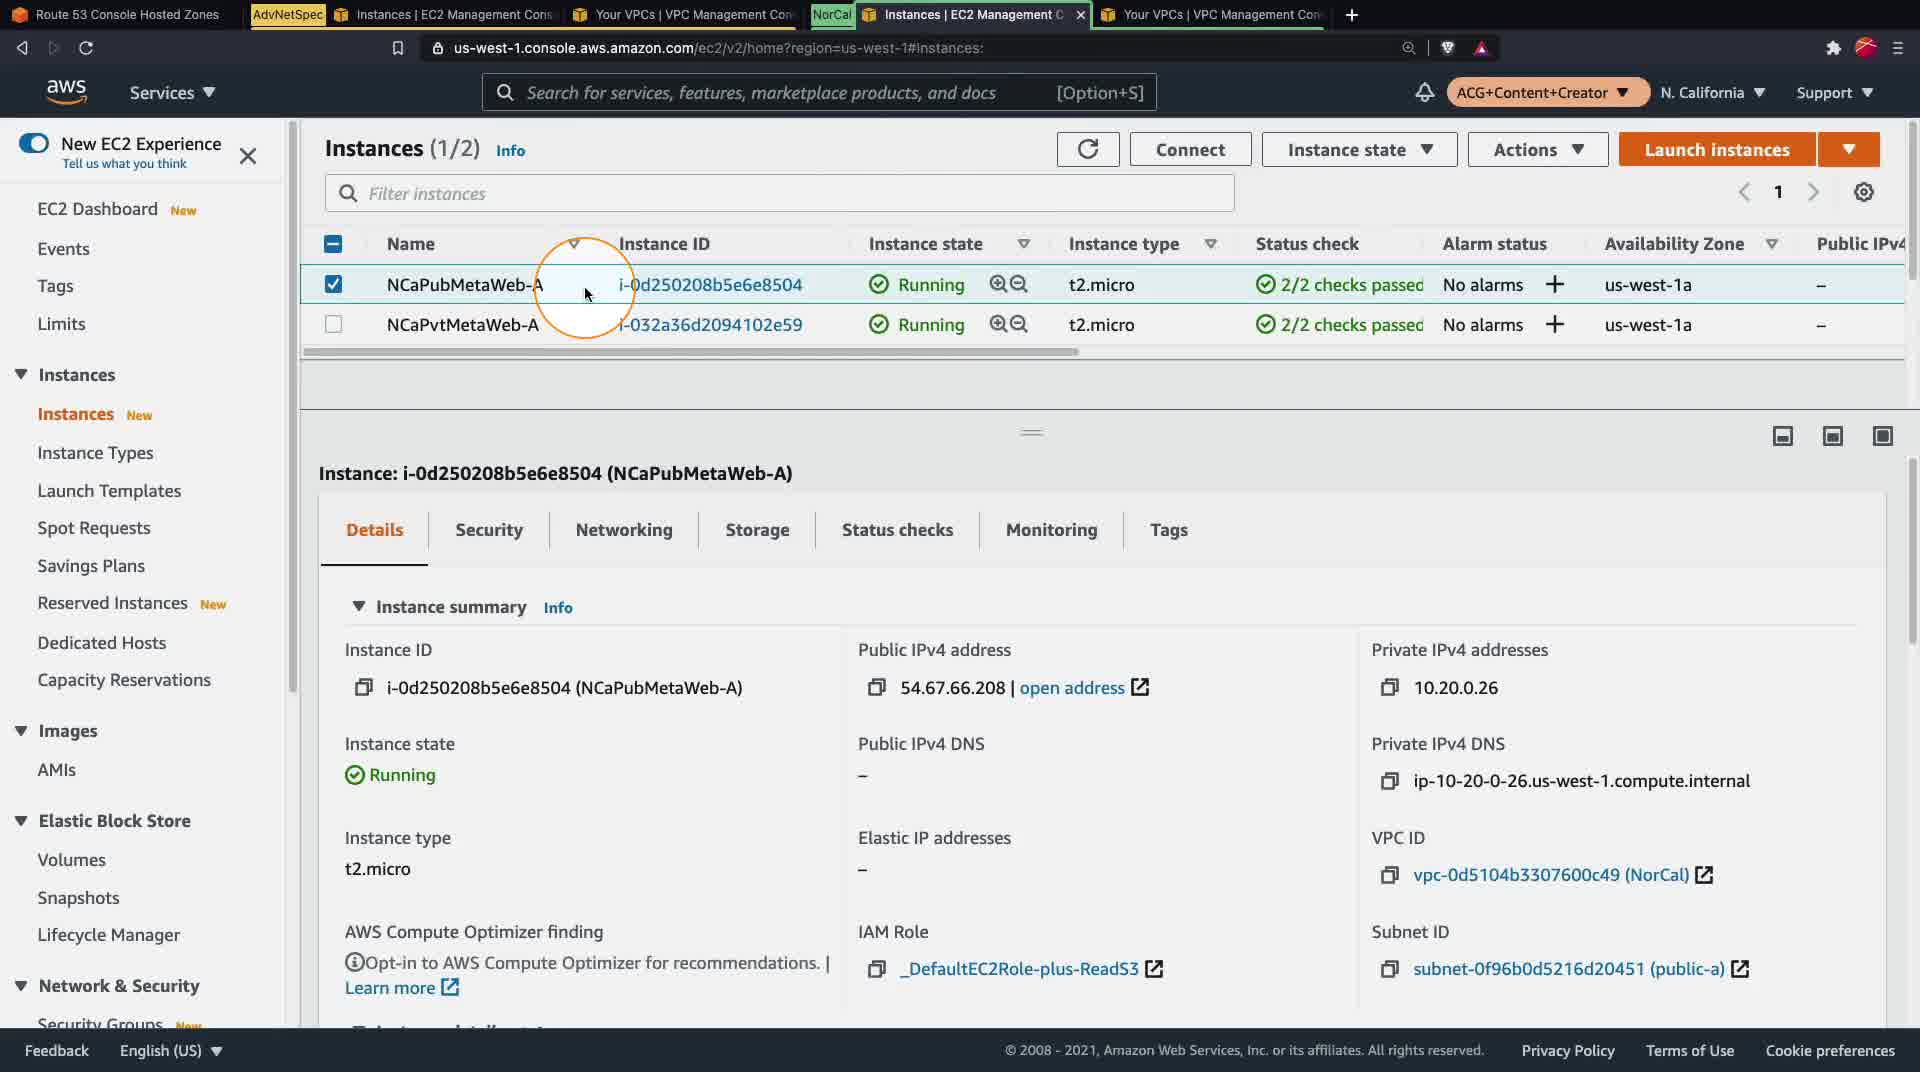Screen dimensions: 1920x1072
Task: Open the Instance state dropdown
Action: point(1359,149)
